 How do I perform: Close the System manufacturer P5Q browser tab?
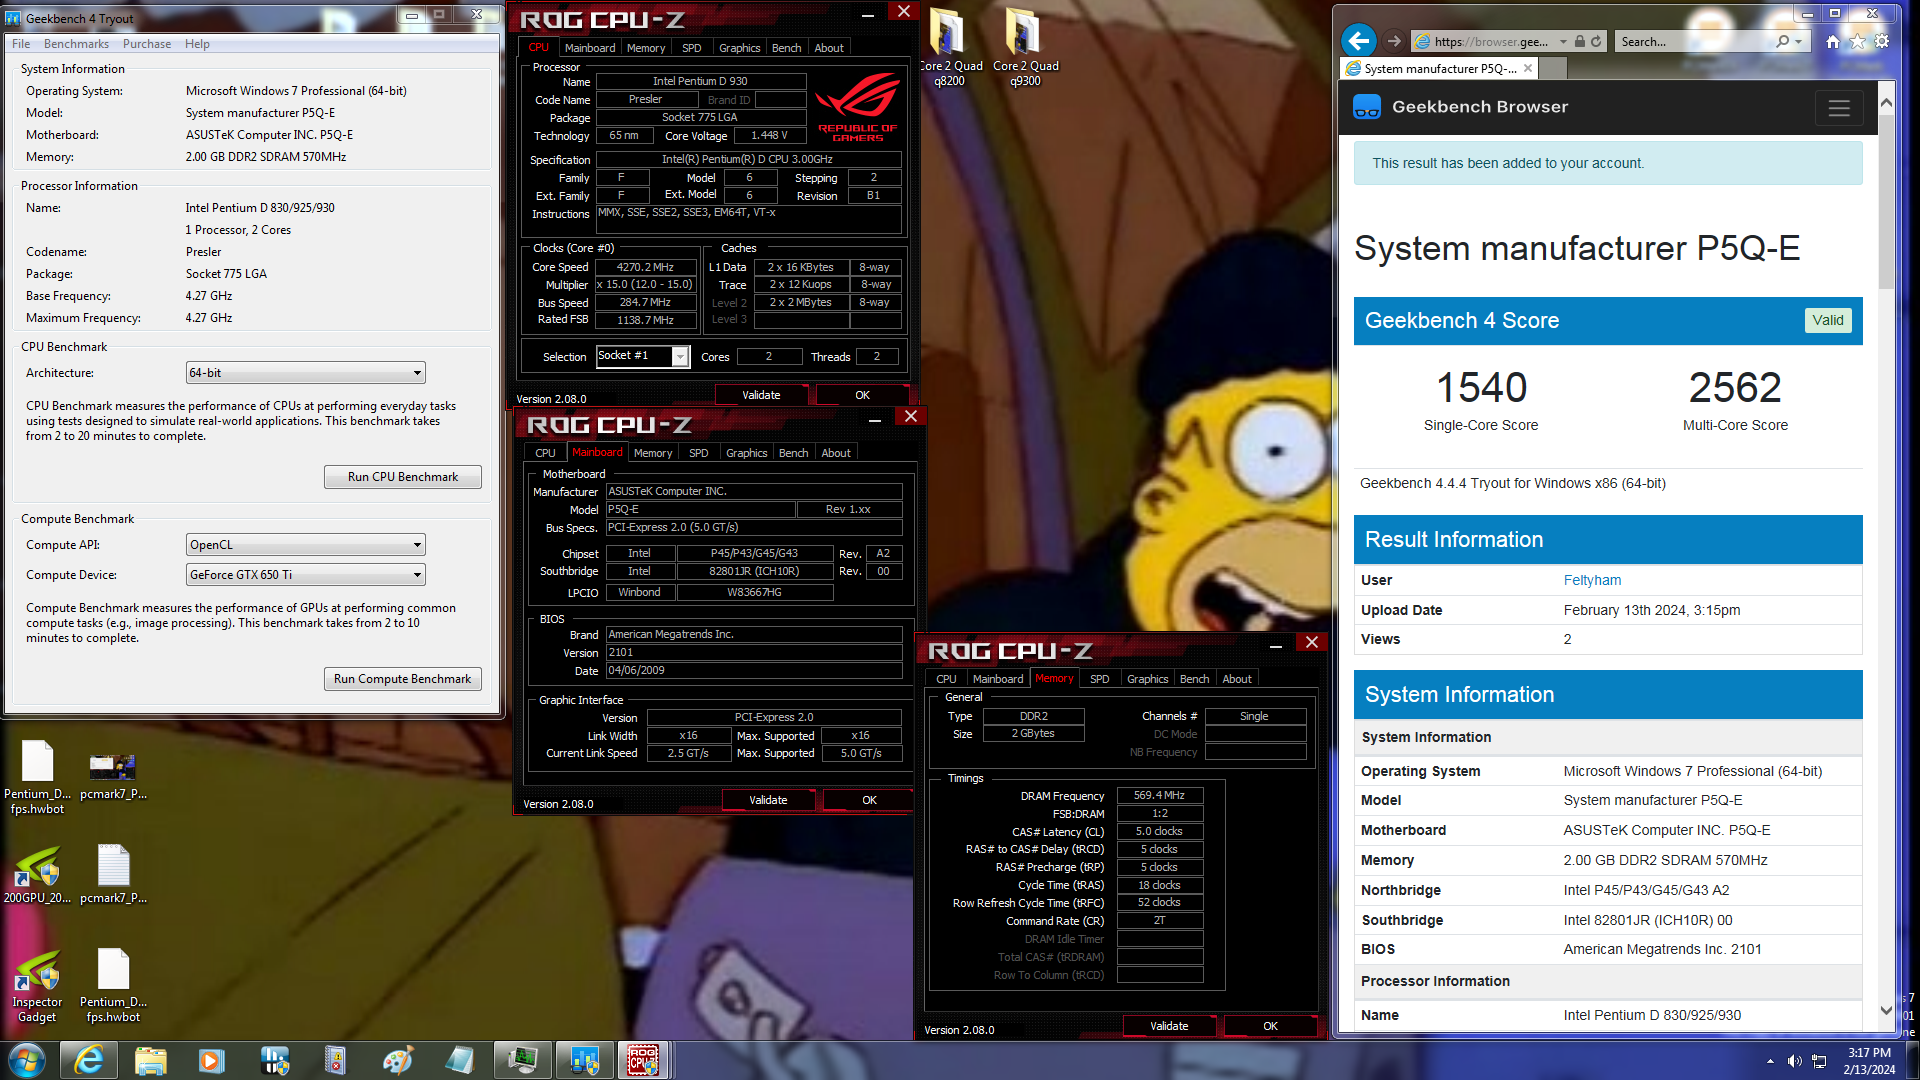coord(1528,69)
